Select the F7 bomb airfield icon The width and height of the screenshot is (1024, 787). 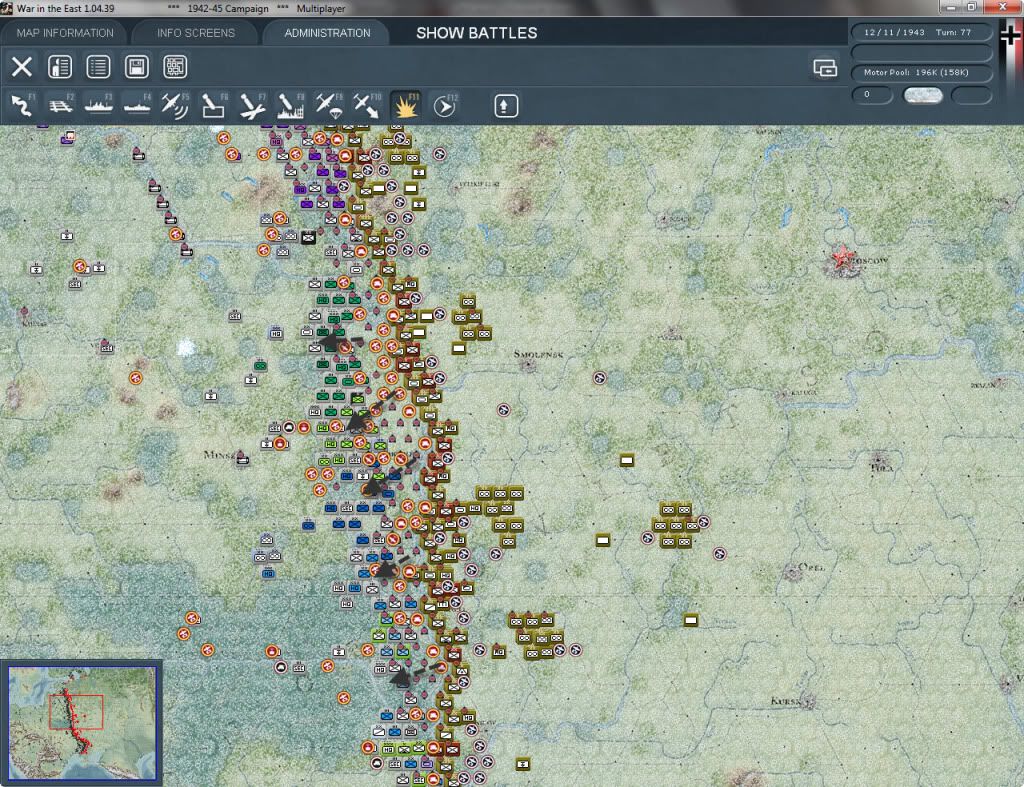point(252,106)
